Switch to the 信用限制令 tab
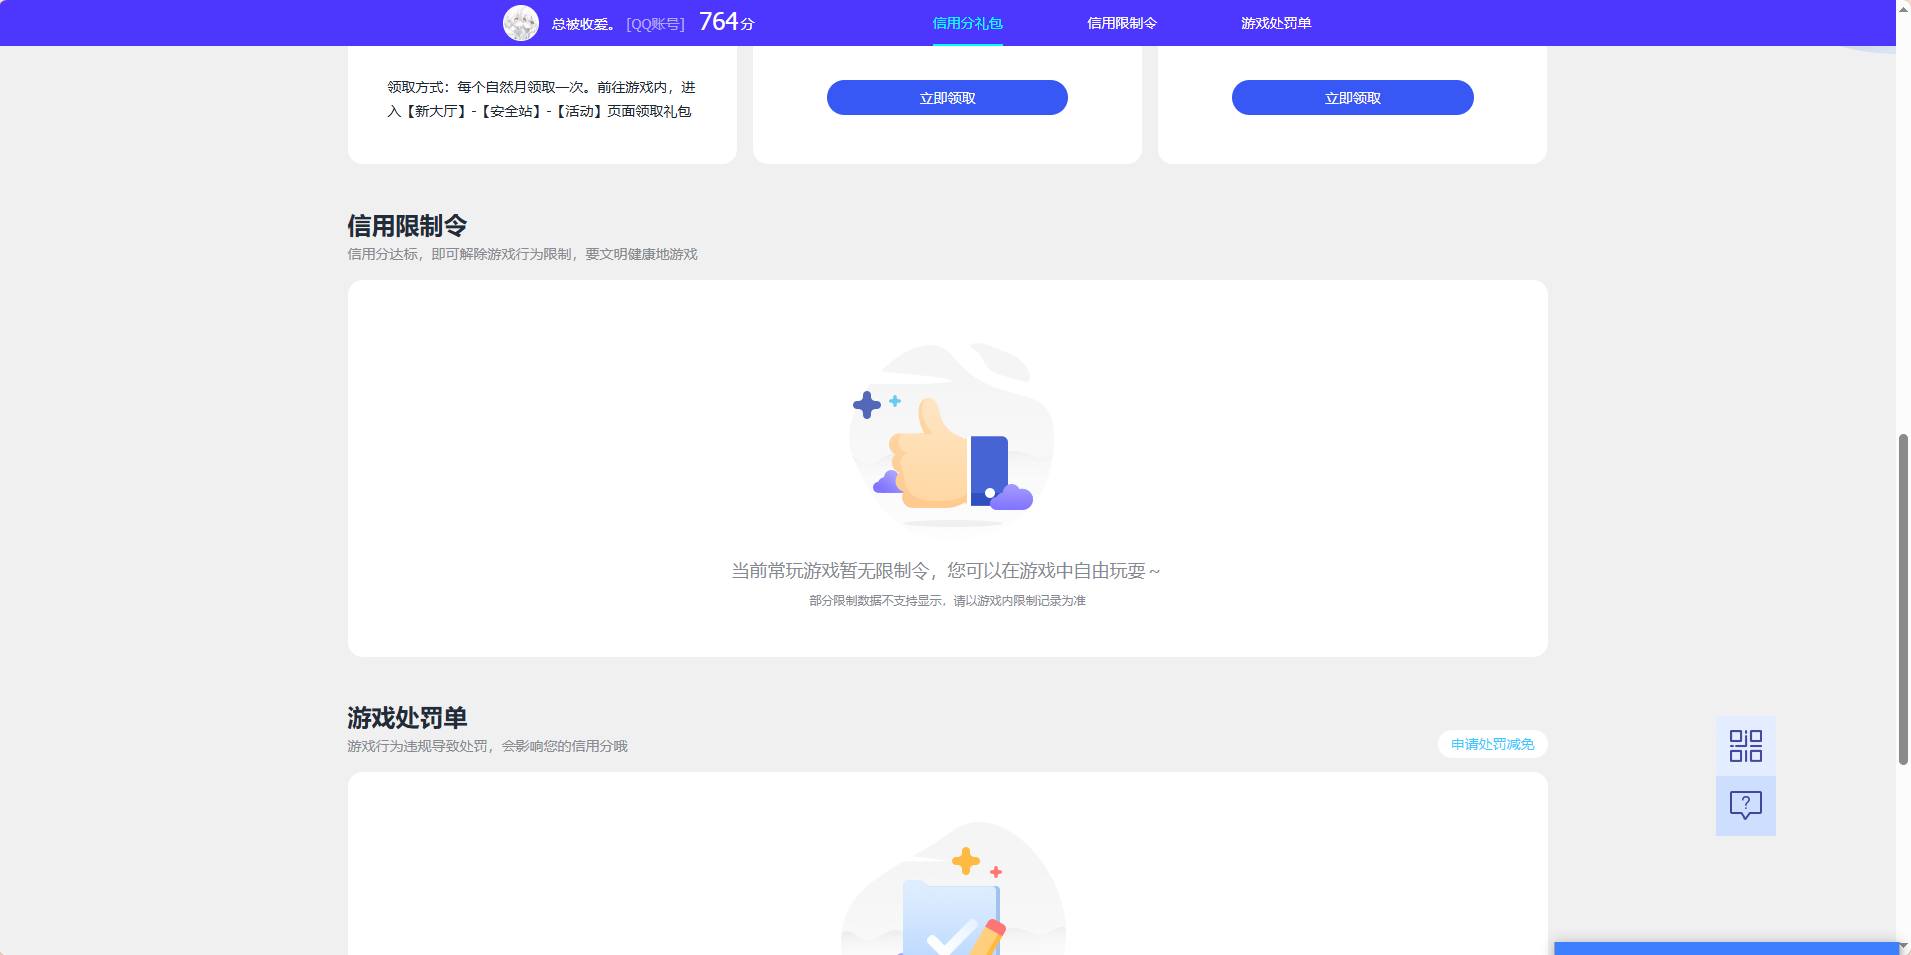 pos(1122,23)
